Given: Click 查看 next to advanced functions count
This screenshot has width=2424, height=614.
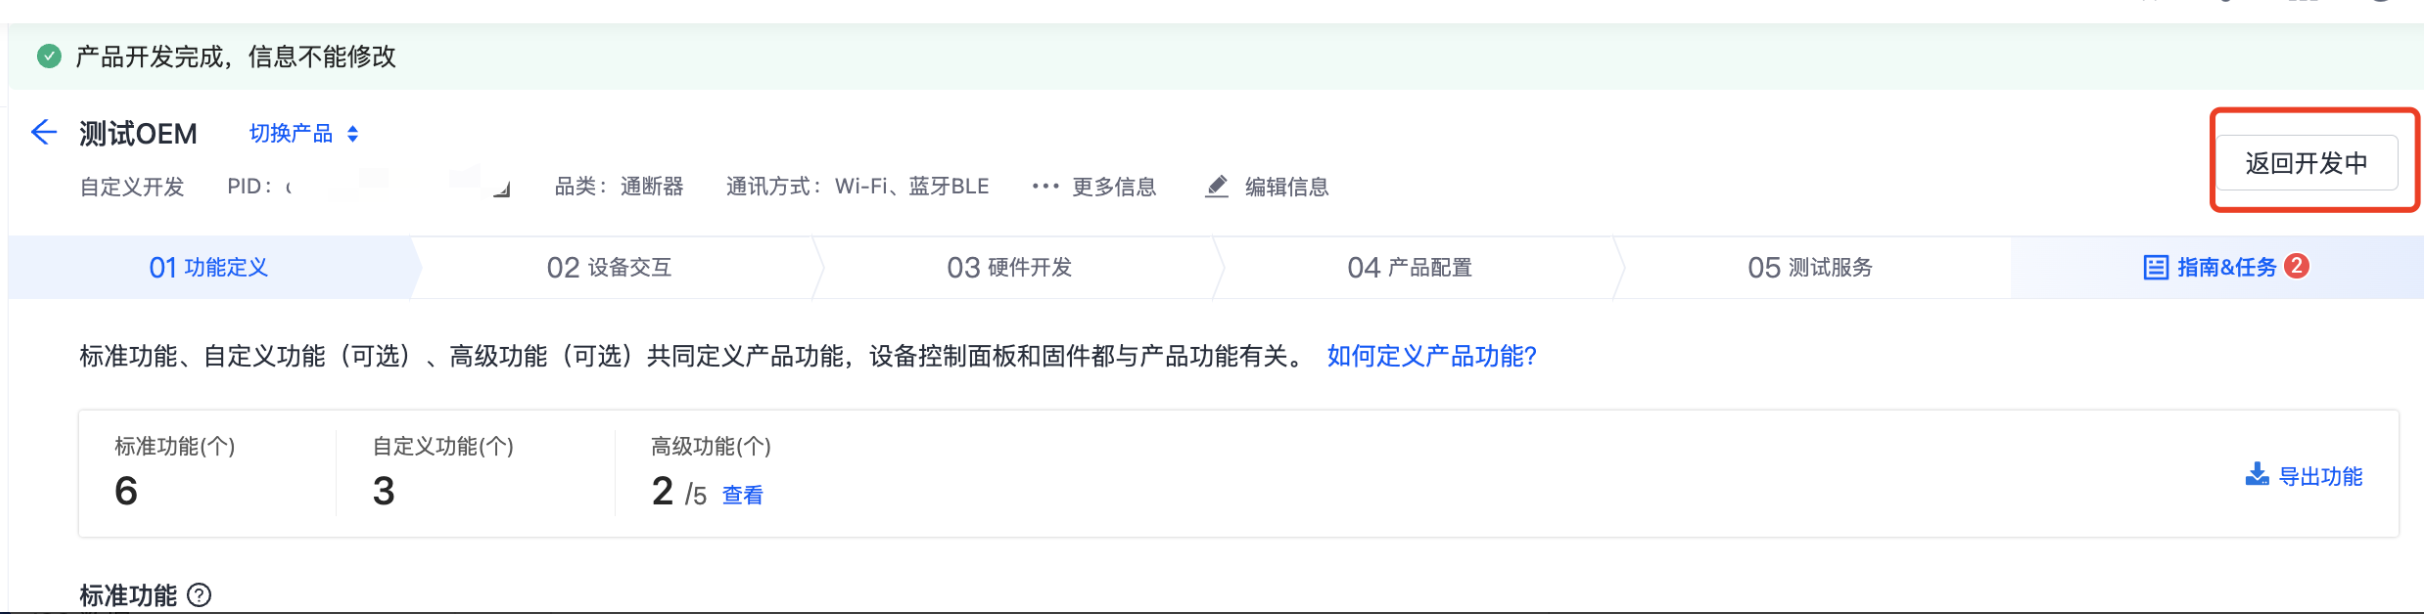Looking at the screenshot, I should click(742, 495).
